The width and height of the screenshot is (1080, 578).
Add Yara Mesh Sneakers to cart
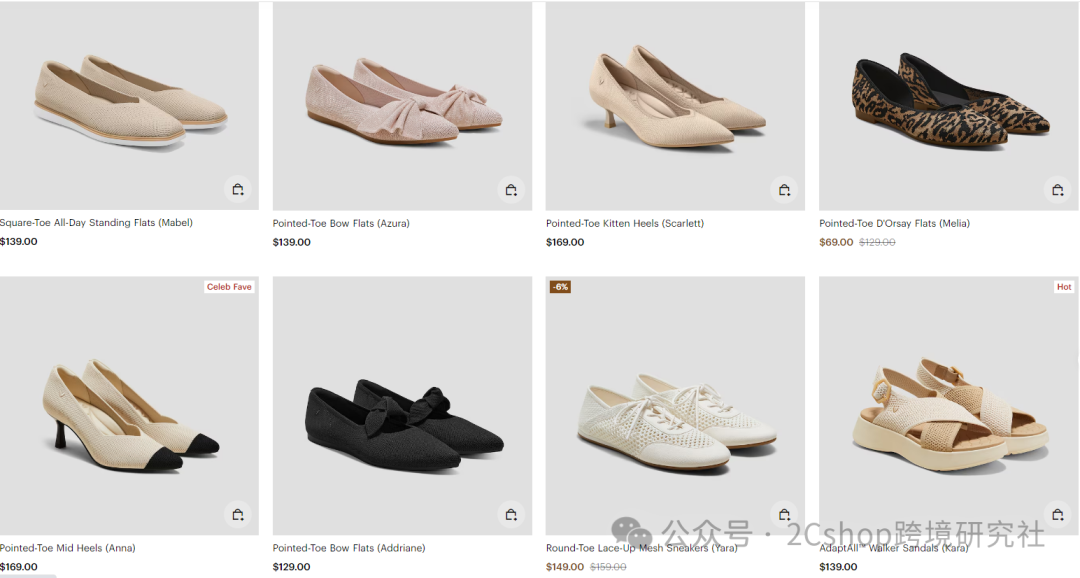click(x=784, y=514)
